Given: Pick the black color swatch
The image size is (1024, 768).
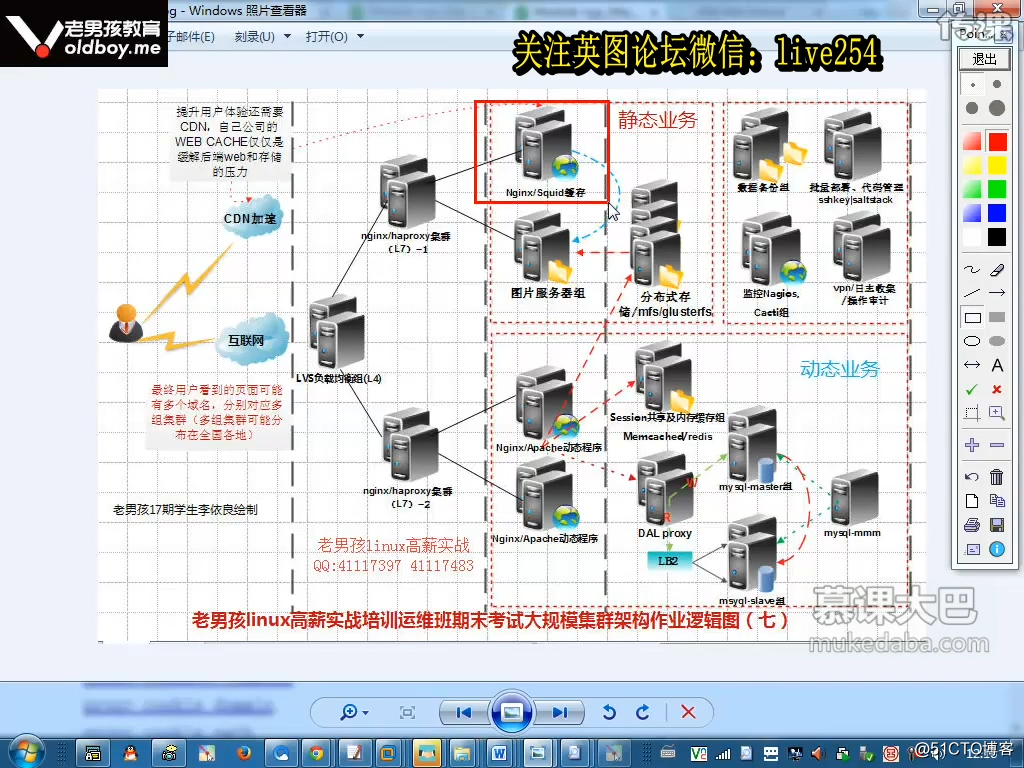Looking at the screenshot, I should pyautogui.click(x=997, y=236).
